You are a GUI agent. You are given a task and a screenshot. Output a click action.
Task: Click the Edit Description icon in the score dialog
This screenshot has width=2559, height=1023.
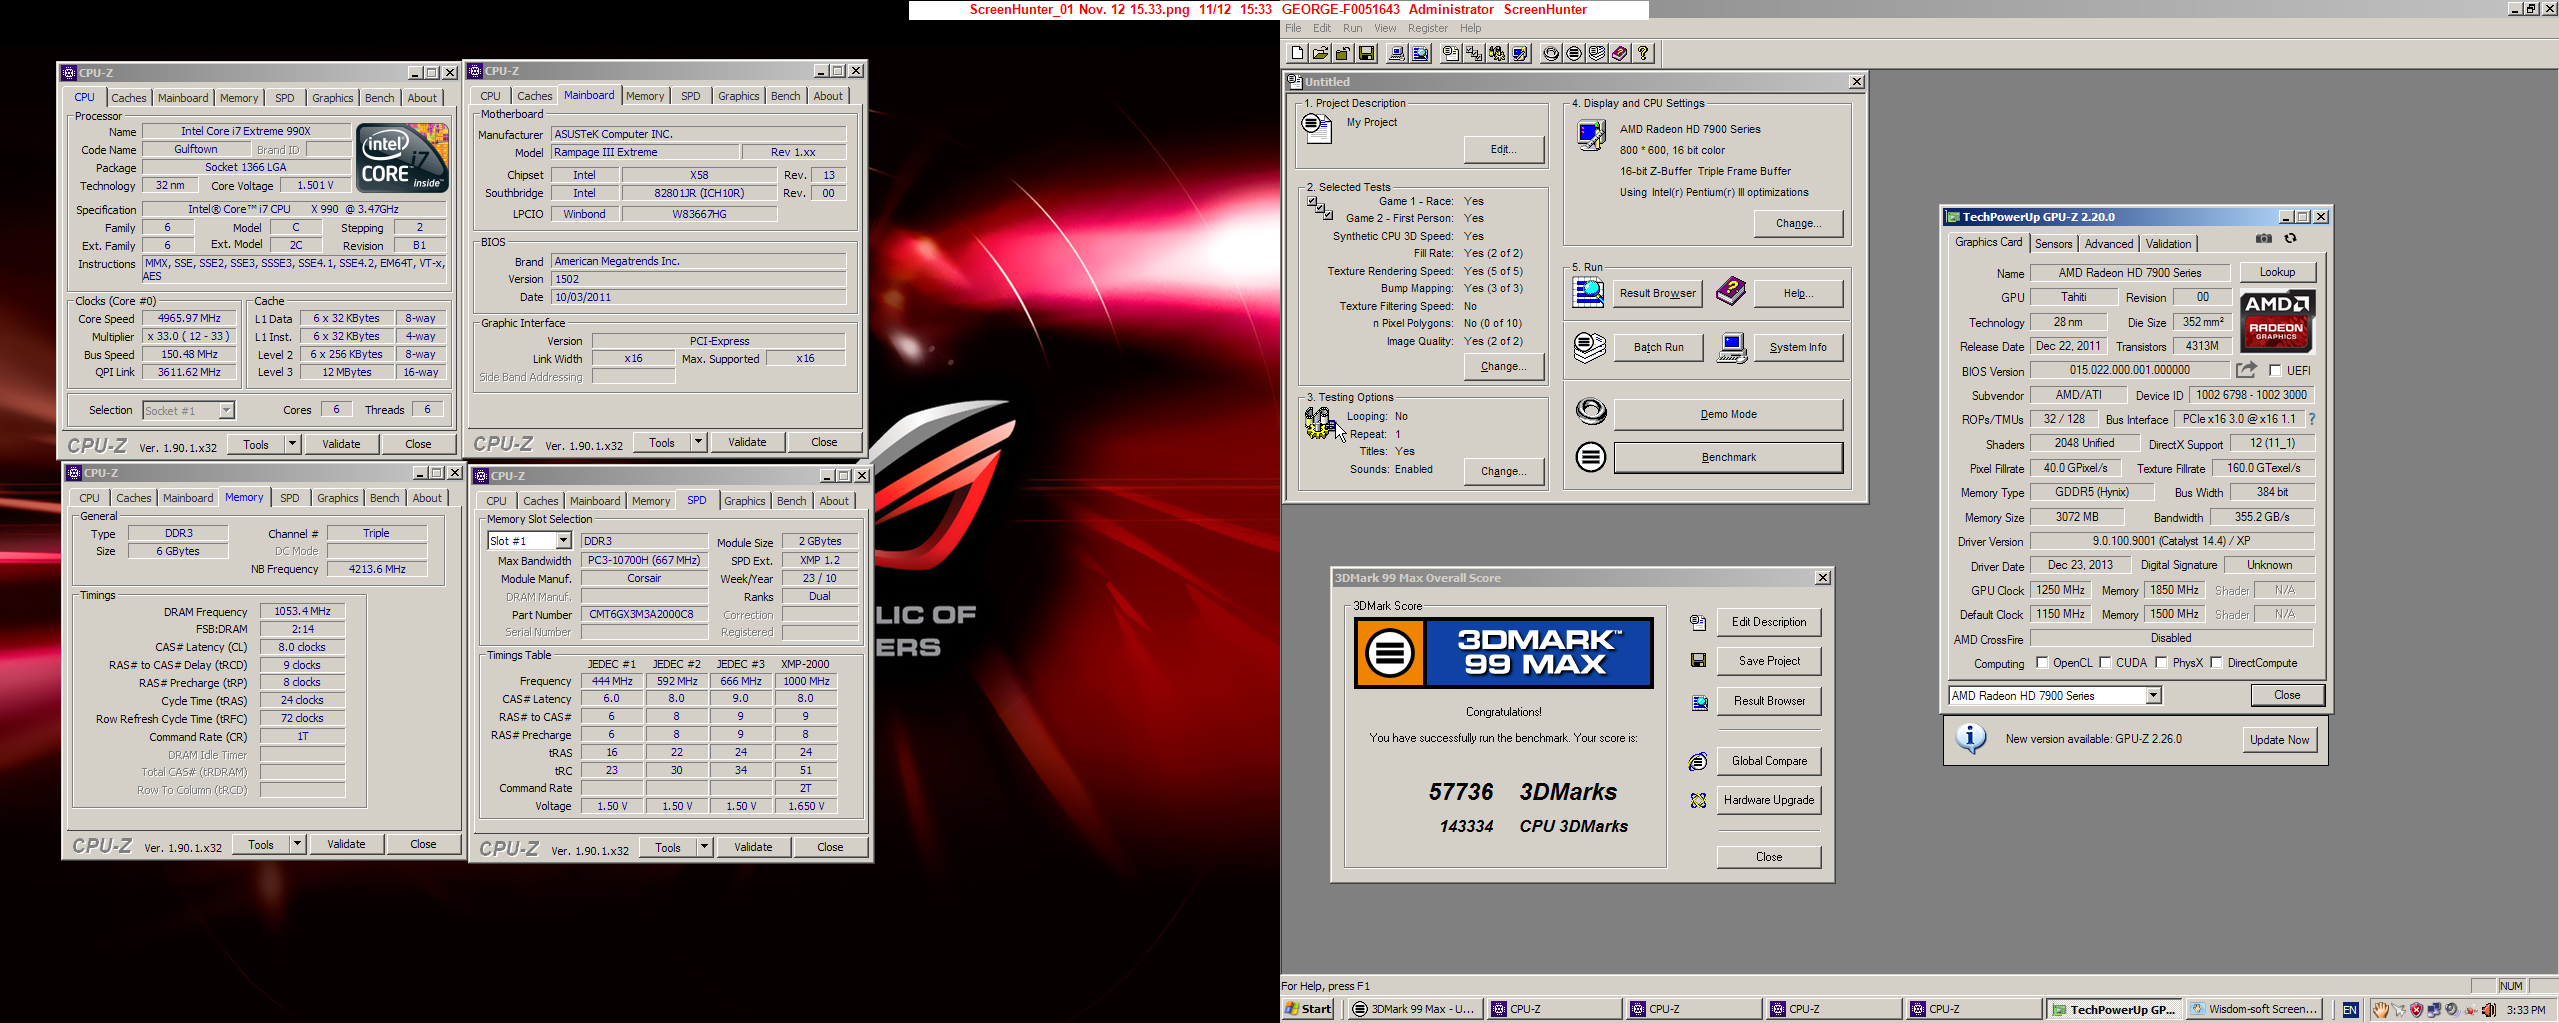click(1698, 622)
